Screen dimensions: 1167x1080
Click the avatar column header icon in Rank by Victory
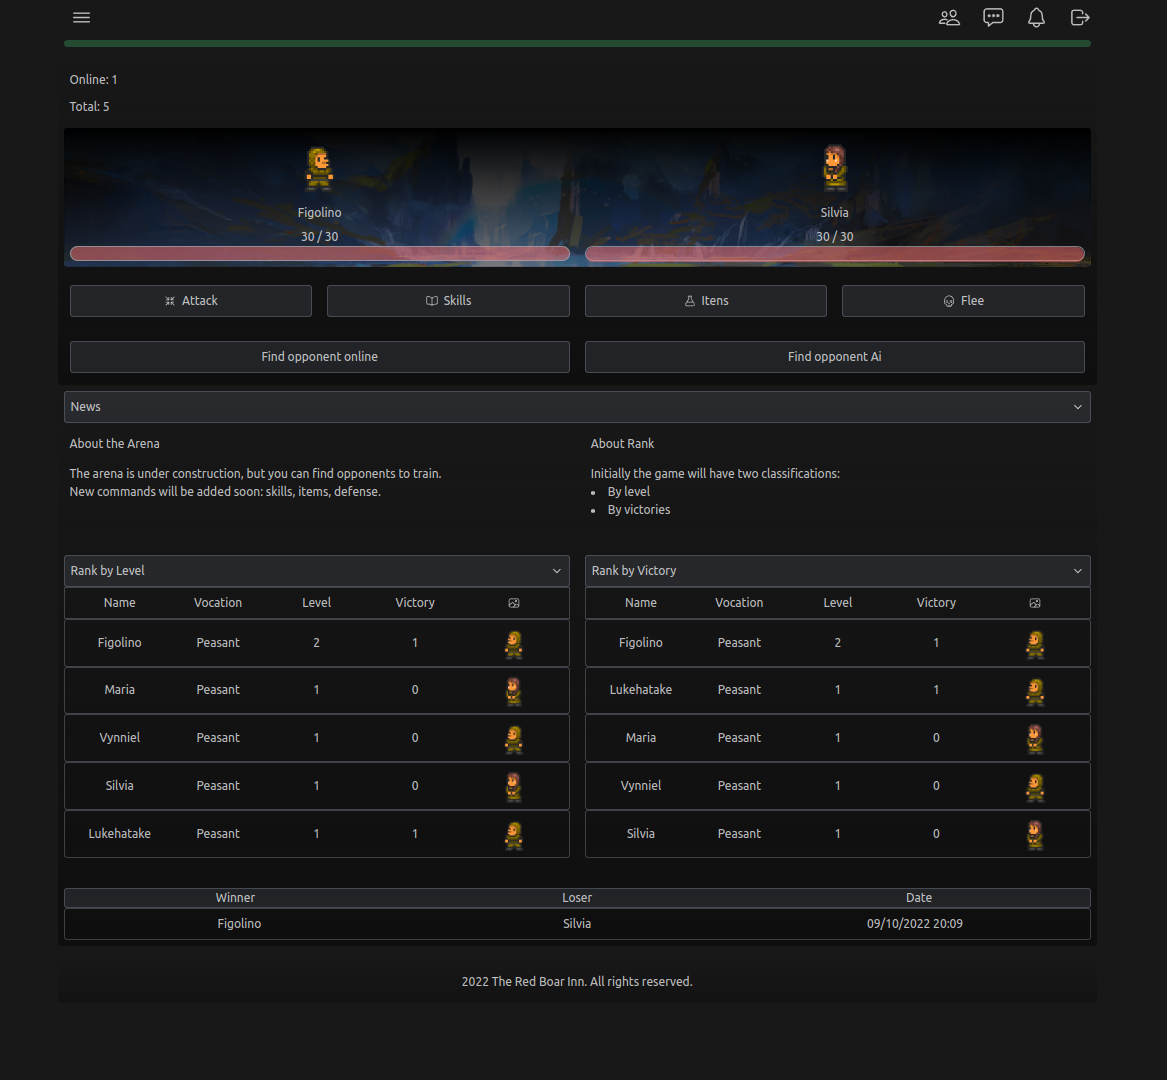pos(1034,603)
